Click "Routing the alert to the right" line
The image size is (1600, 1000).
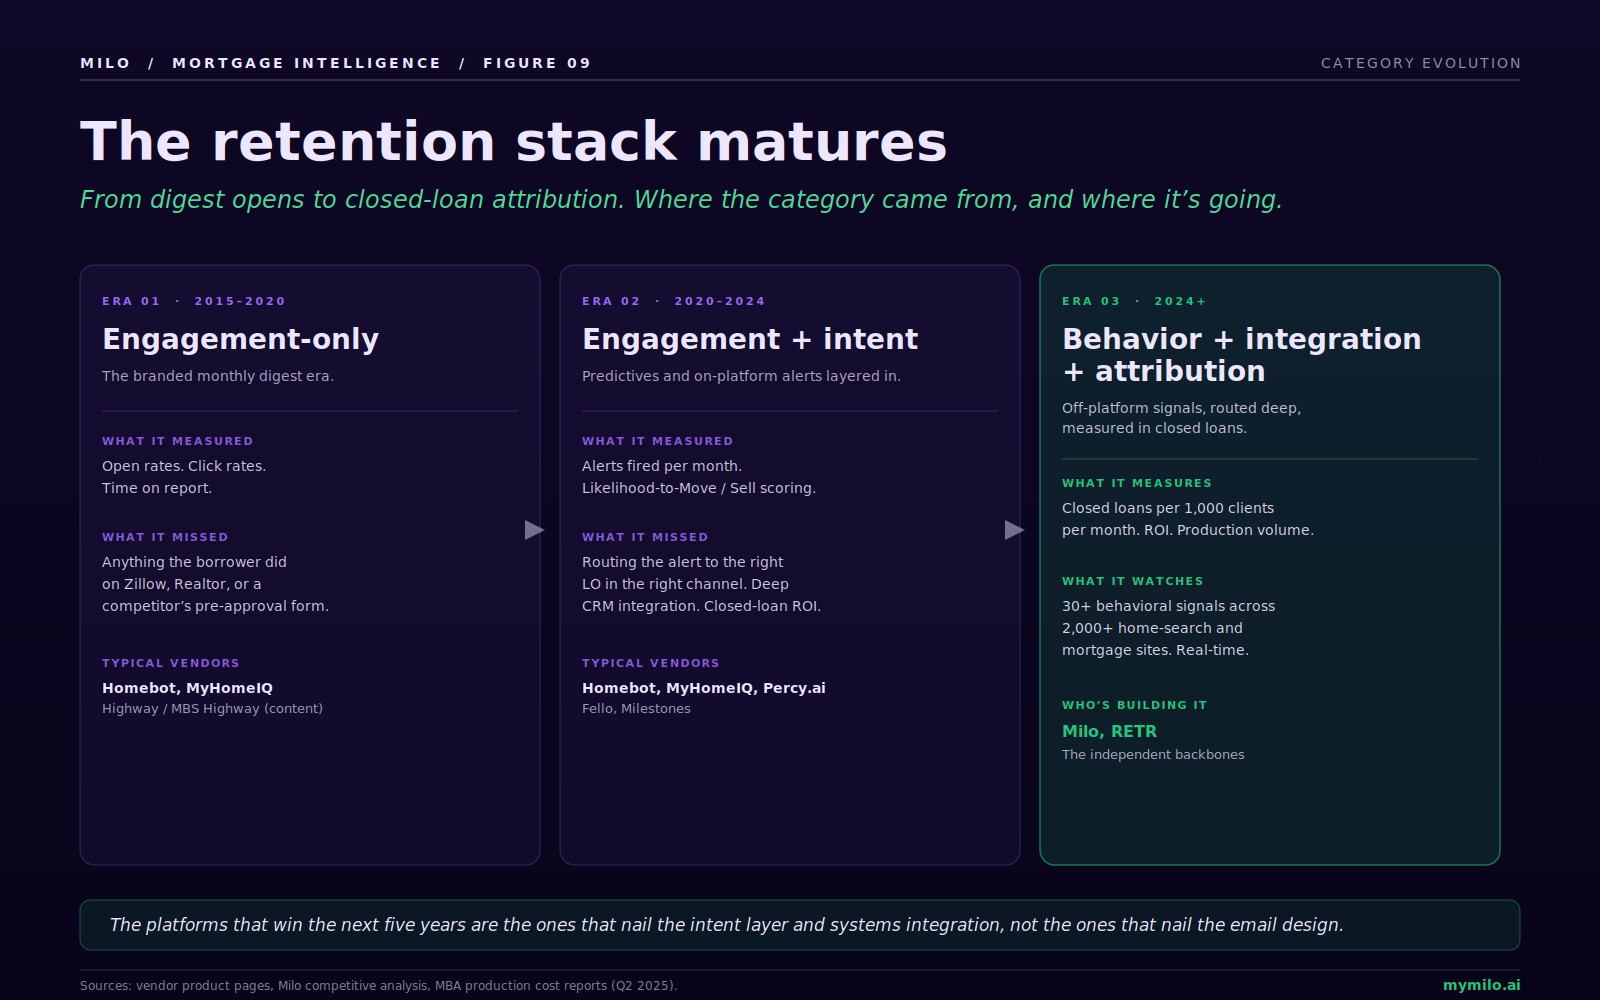click(682, 562)
